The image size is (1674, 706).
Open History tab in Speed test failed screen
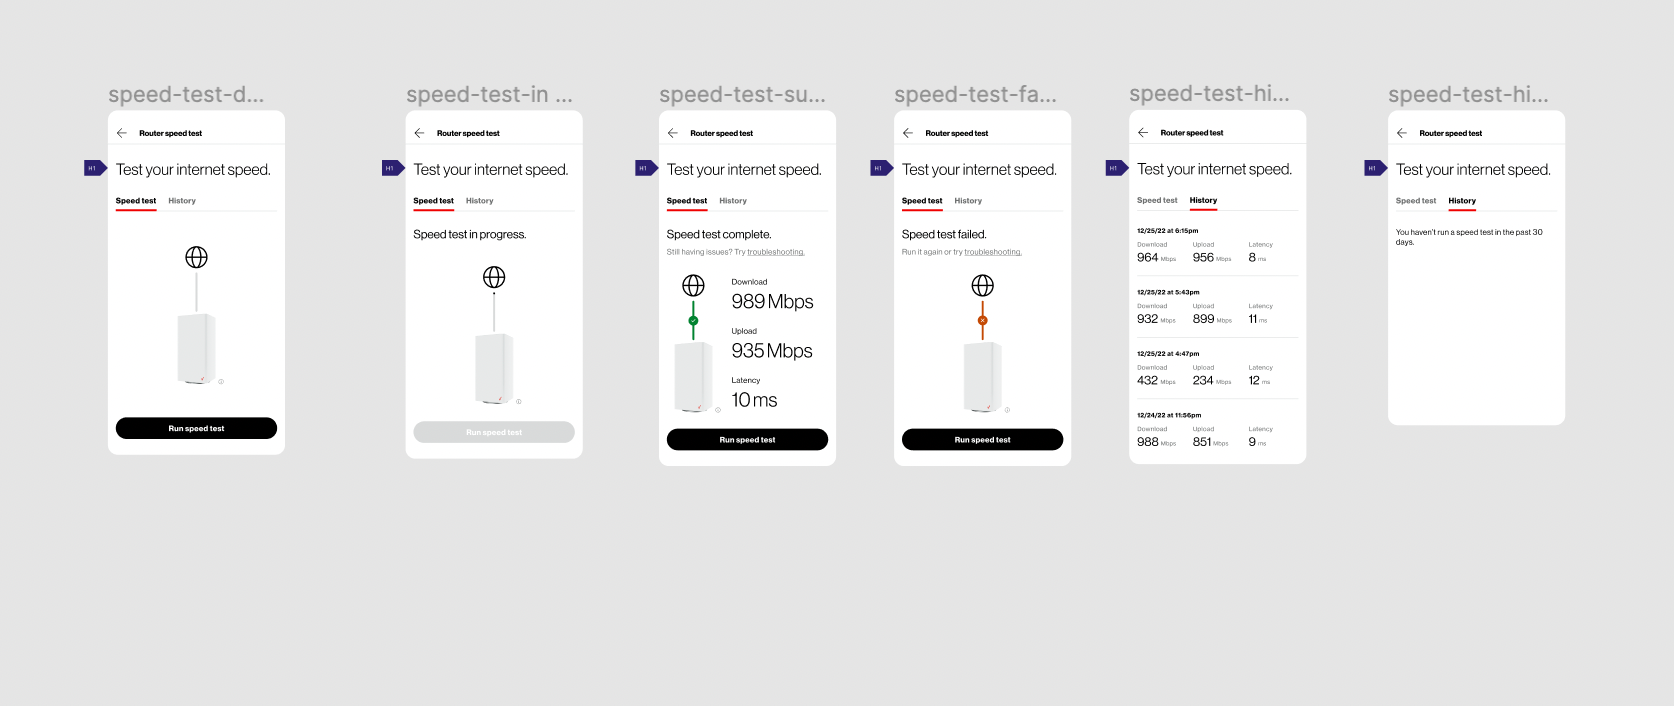(x=968, y=201)
